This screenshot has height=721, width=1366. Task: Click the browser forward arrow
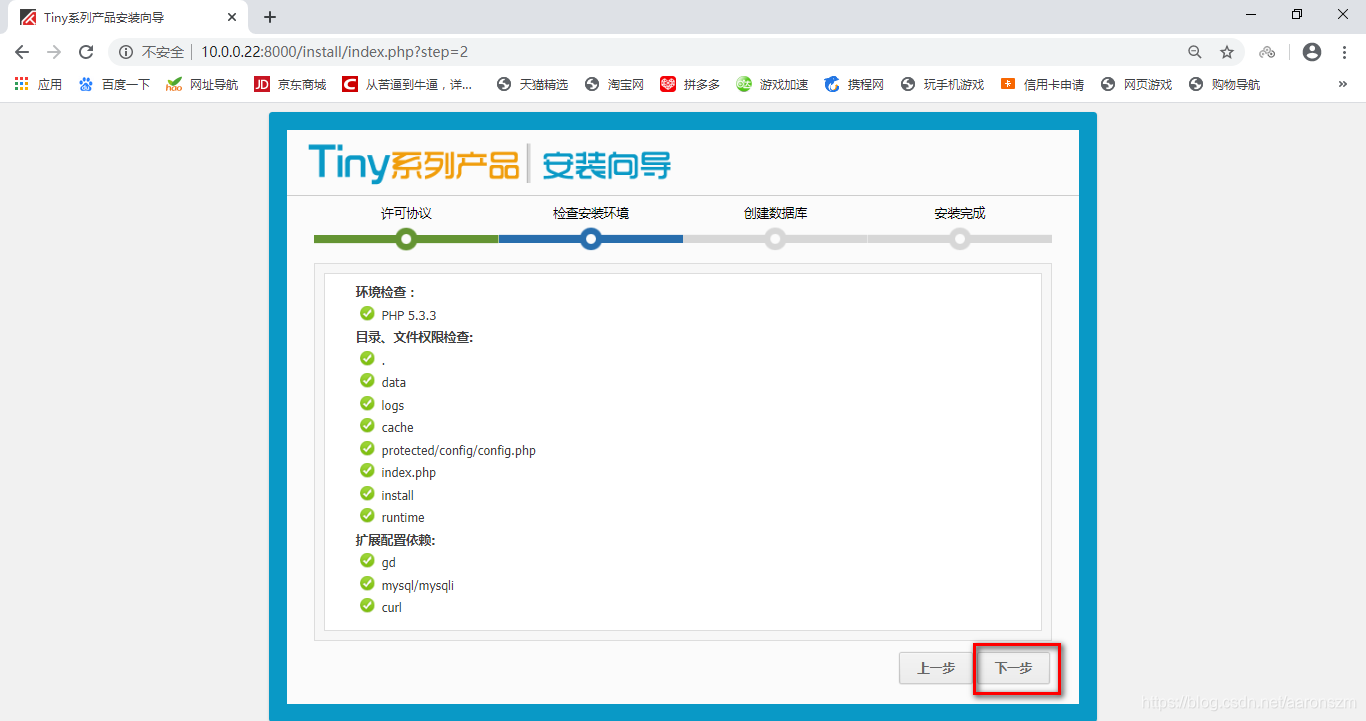[54, 52]
